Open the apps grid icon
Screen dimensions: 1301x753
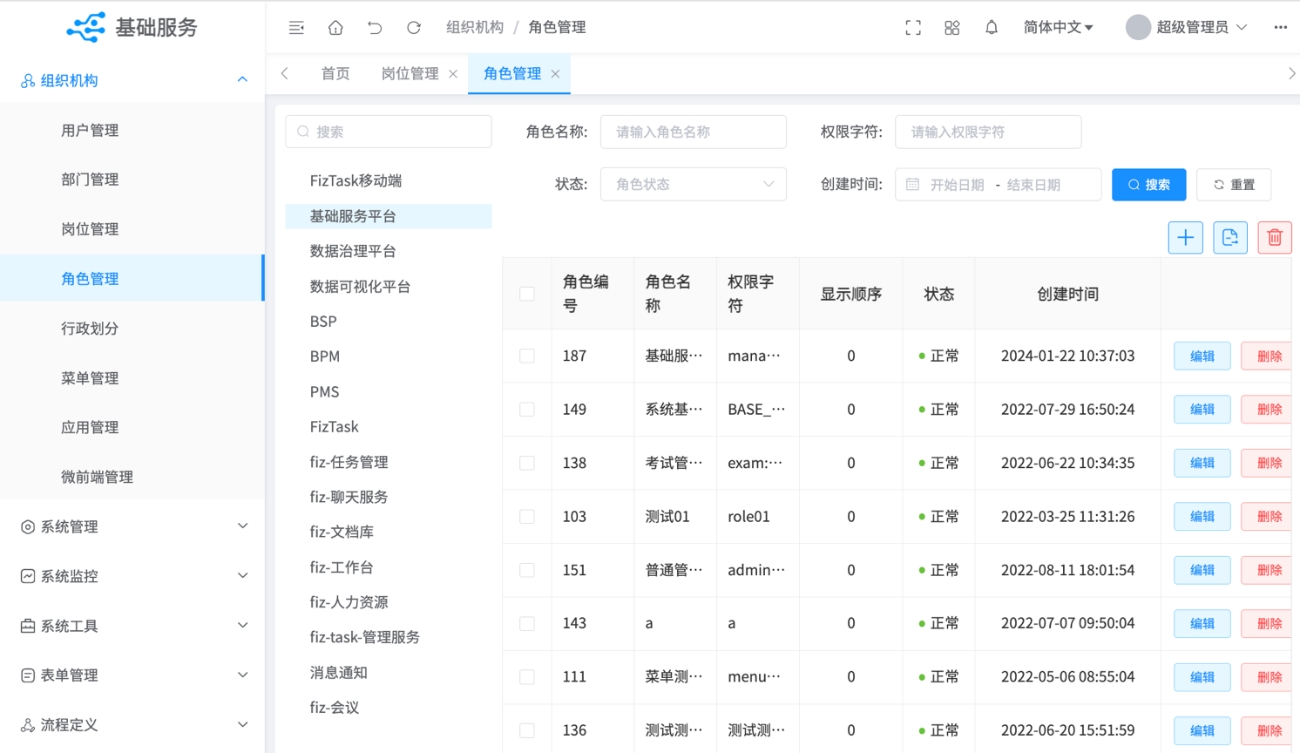coord(952,28)
